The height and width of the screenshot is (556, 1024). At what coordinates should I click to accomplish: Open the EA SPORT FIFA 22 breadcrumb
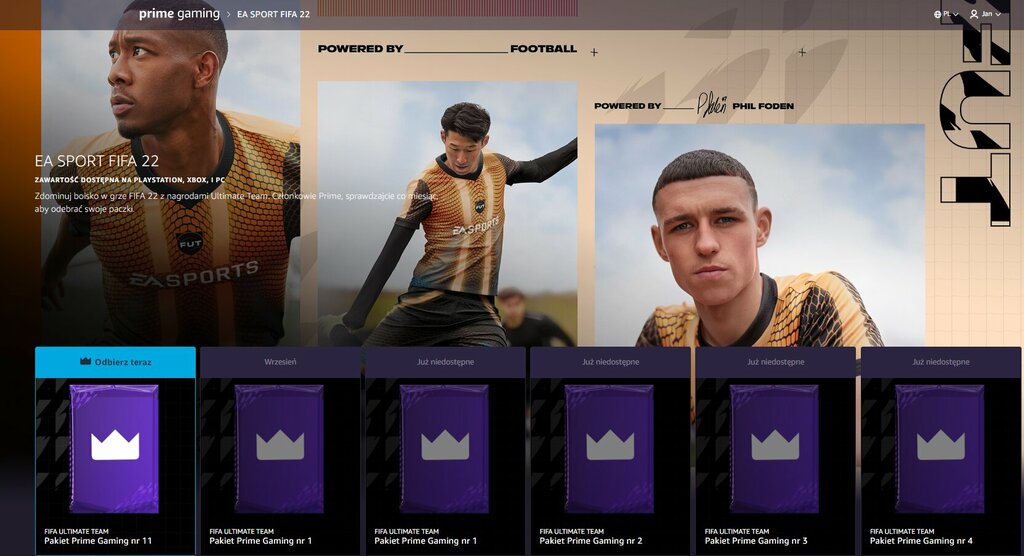(273, 14)
